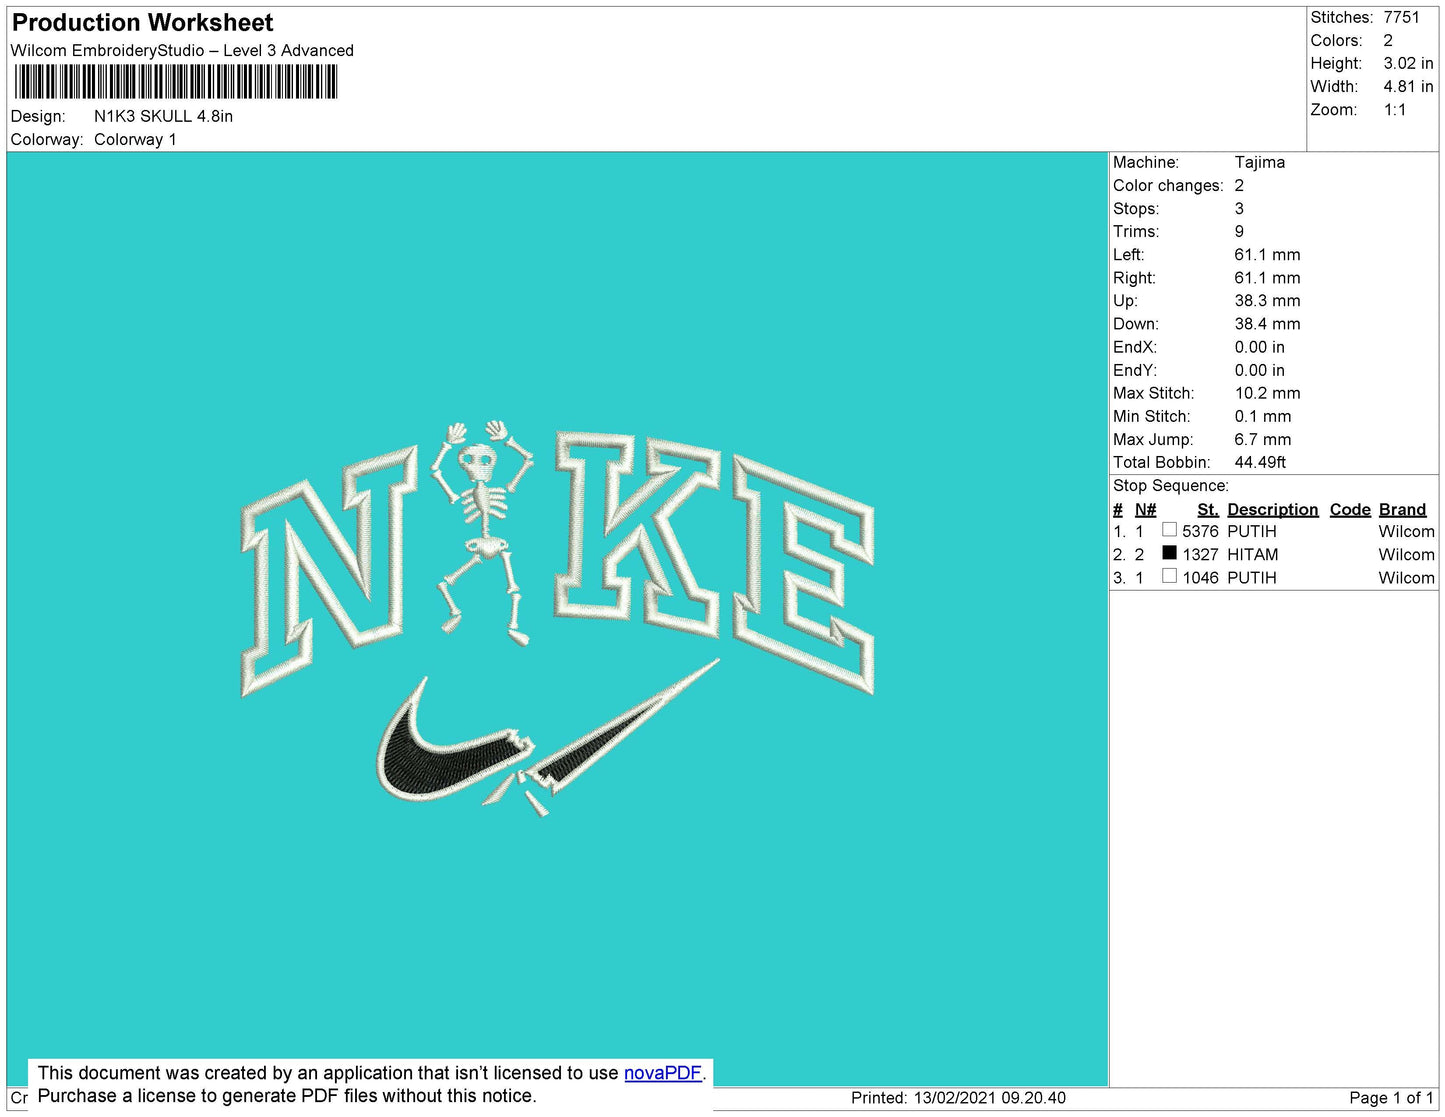Click the 'Code' column header
The width and height of the screenshot is (1445, 1117).
click(1350, 509)
